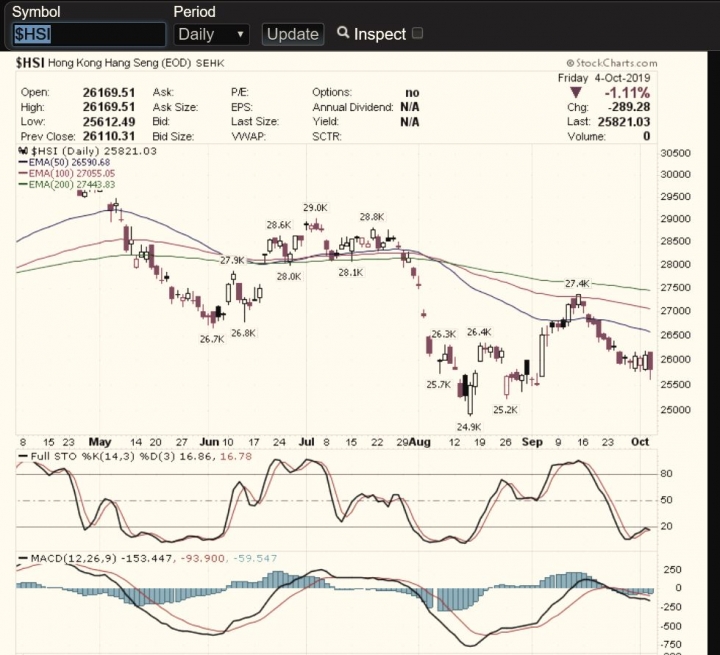720x655 pixels.
Task: Click the Update button
Action: click(293, 34)
